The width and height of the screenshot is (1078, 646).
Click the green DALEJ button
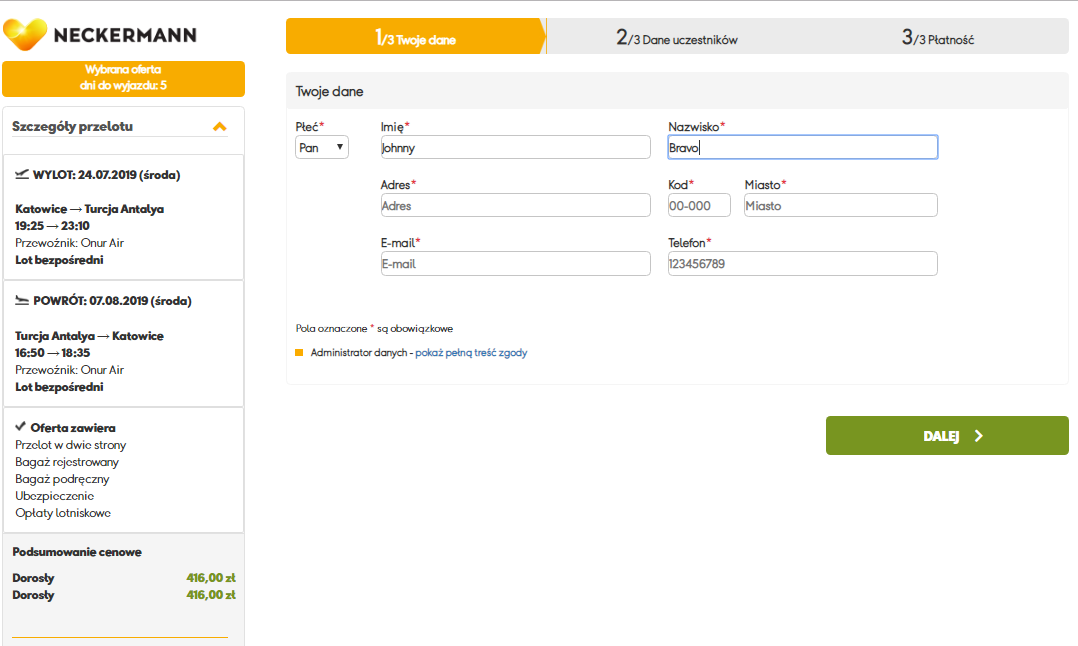tap(947, 435)
